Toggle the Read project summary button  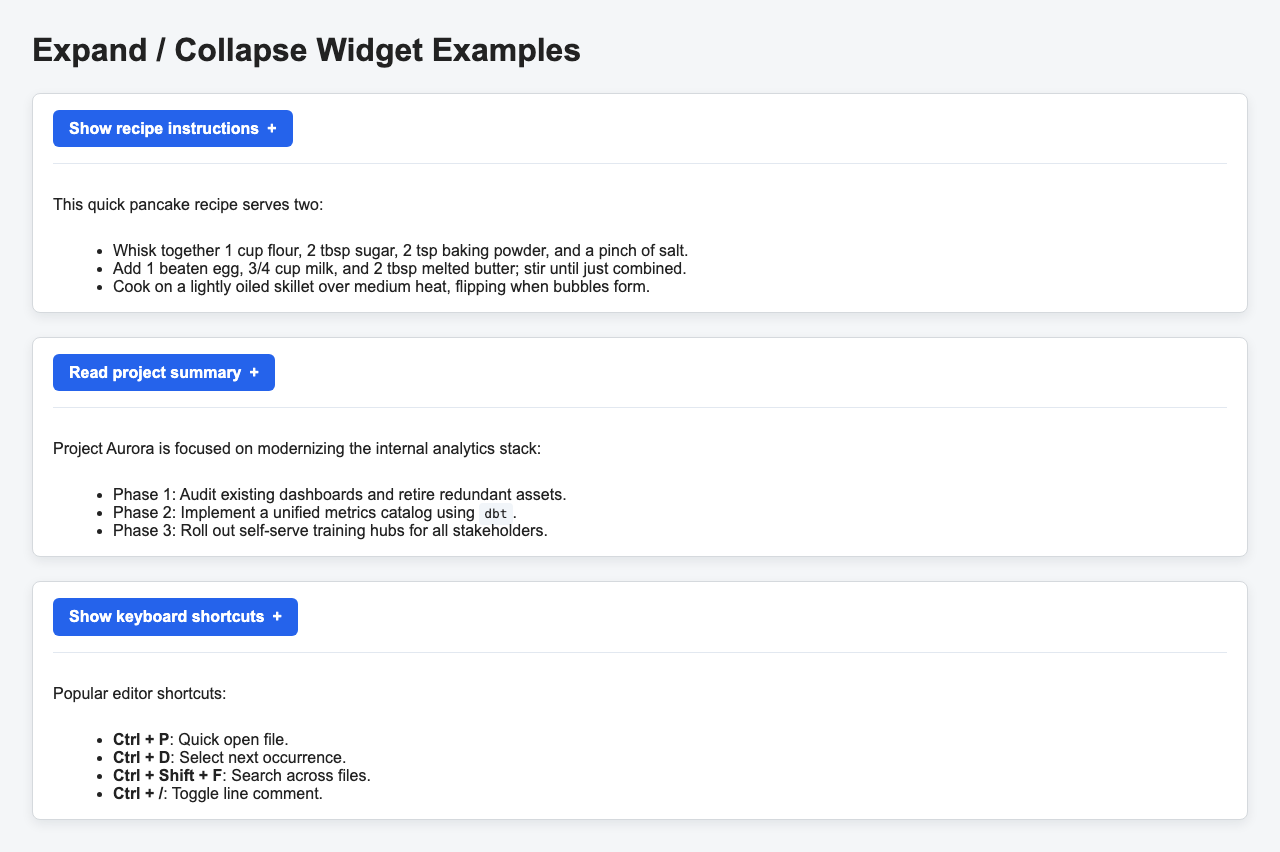tap(163, 372)
